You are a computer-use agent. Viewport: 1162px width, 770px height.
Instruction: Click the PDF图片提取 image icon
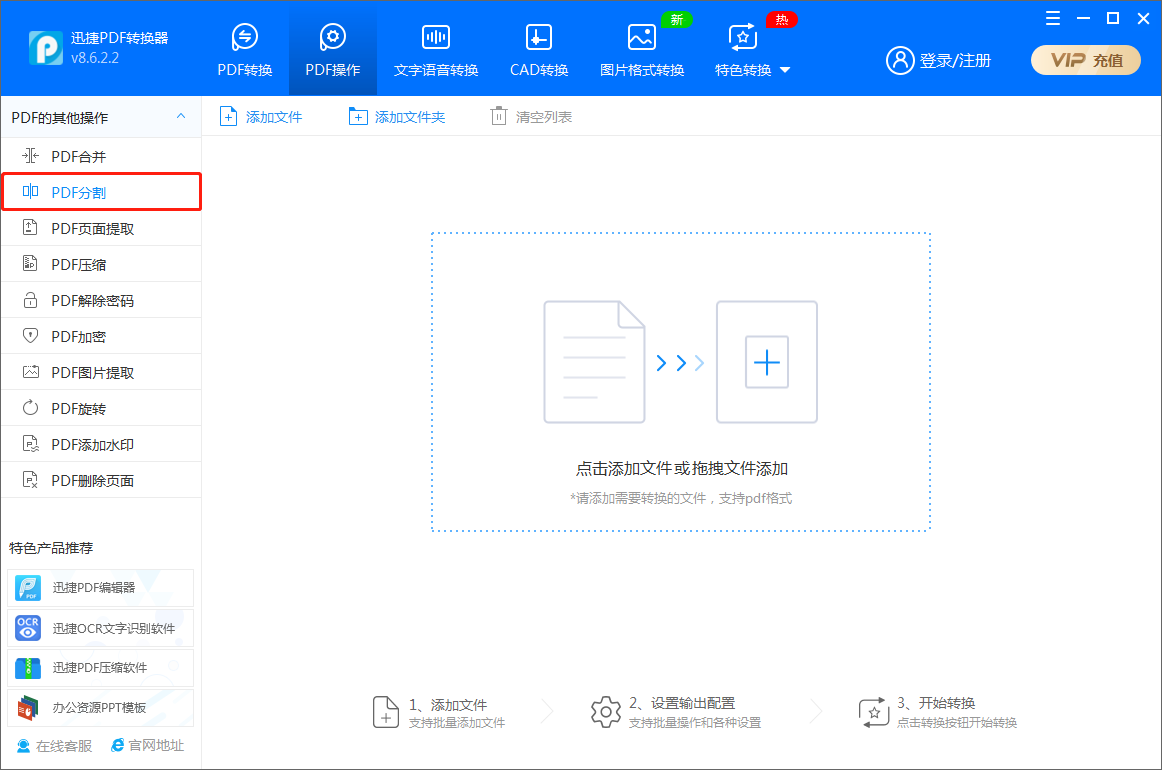pos(30,371)
